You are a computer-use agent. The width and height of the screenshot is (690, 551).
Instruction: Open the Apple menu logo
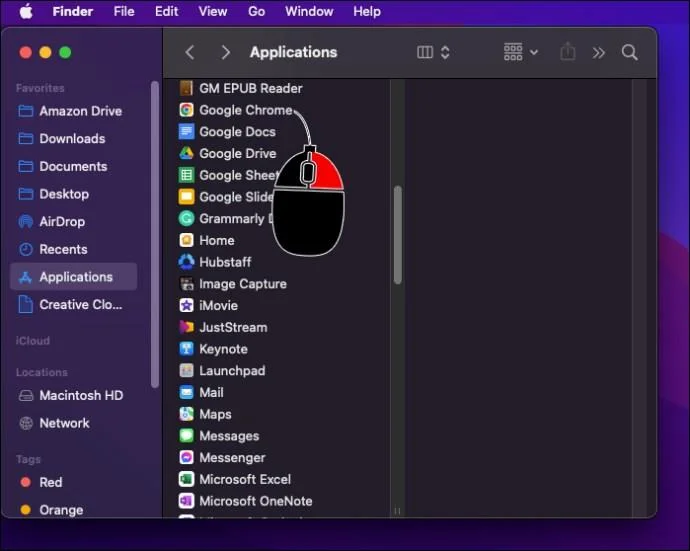26,11
